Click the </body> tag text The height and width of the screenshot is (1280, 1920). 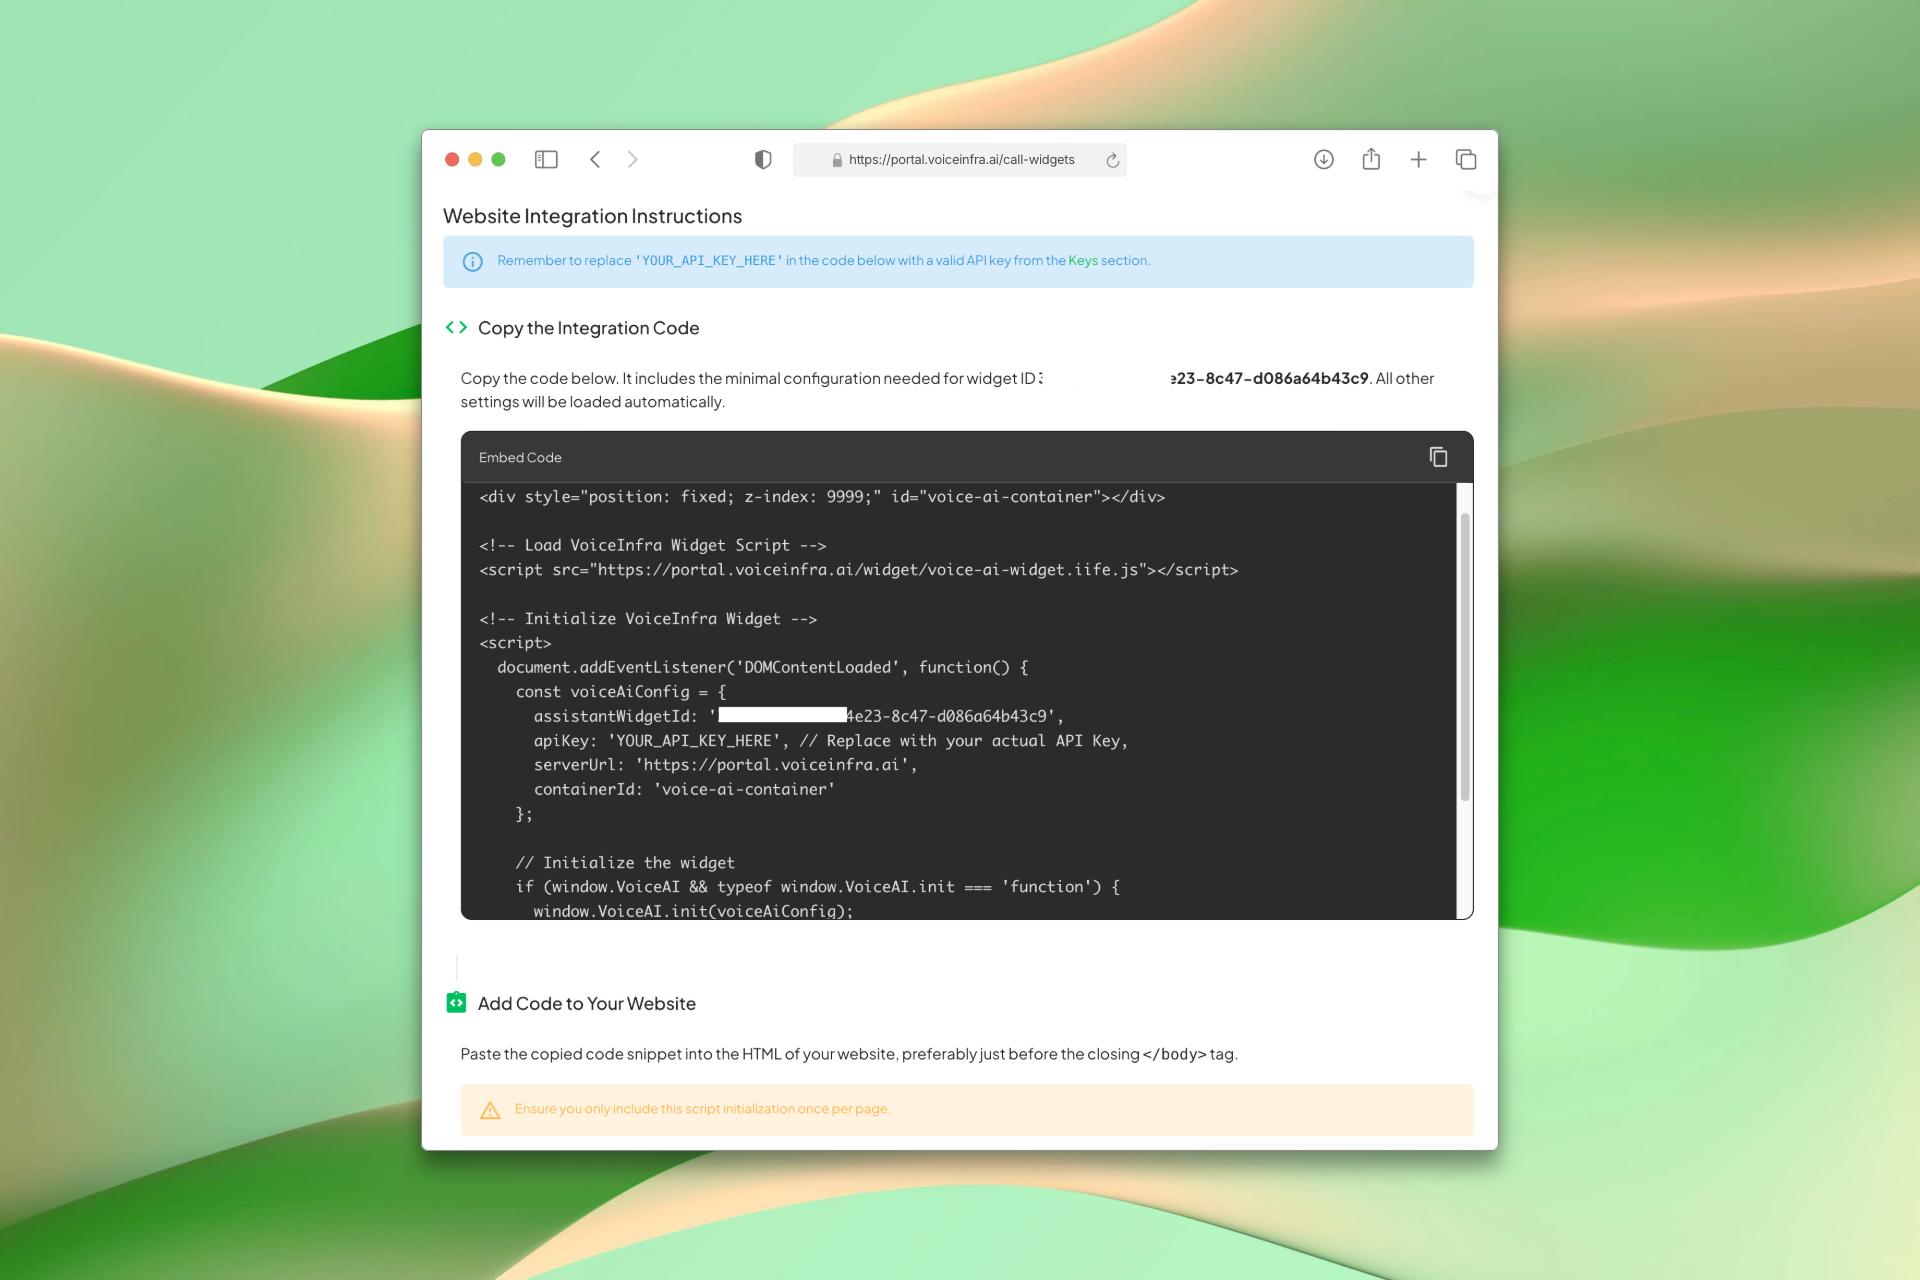pyautogui.click(x=1174, y=1054)
